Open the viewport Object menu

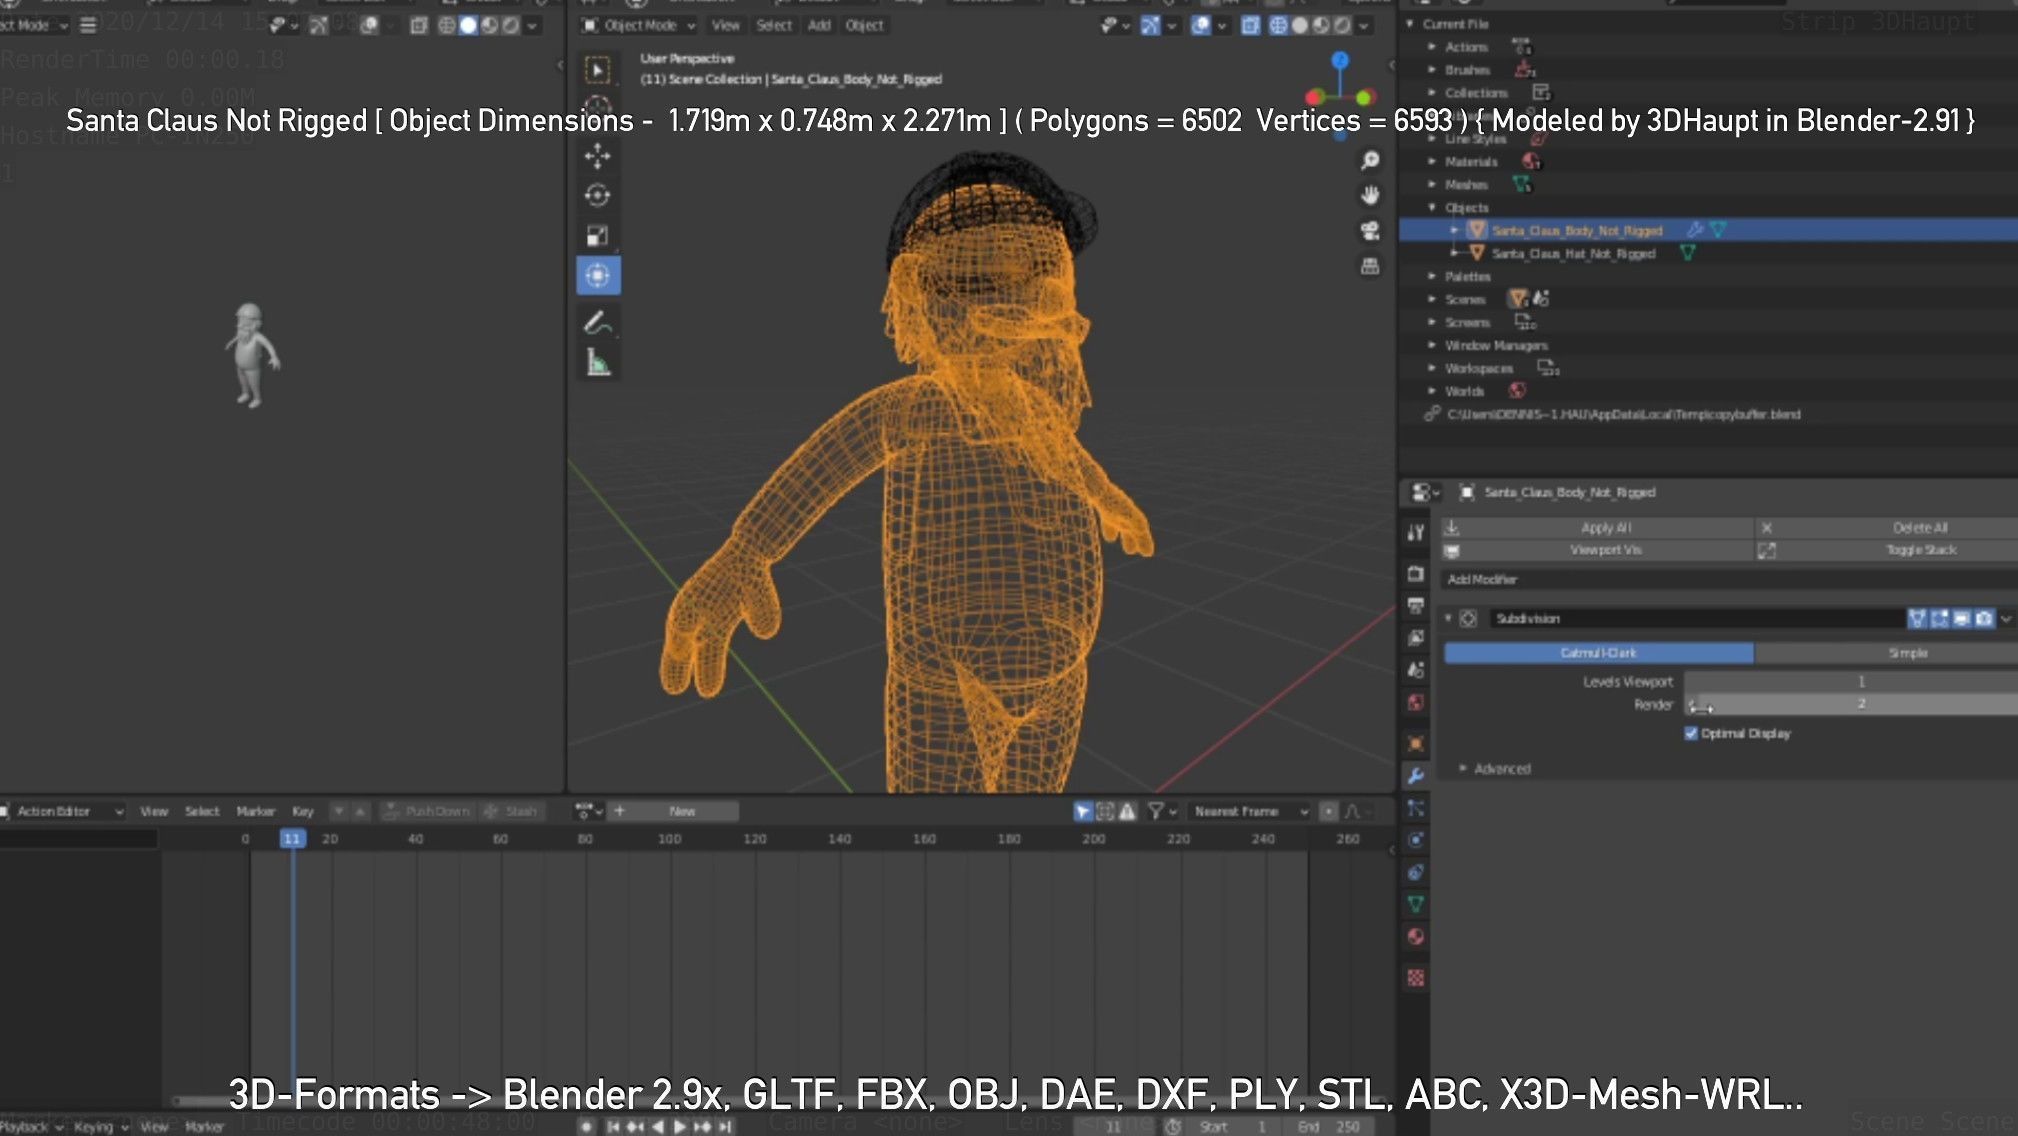(865, 25)
